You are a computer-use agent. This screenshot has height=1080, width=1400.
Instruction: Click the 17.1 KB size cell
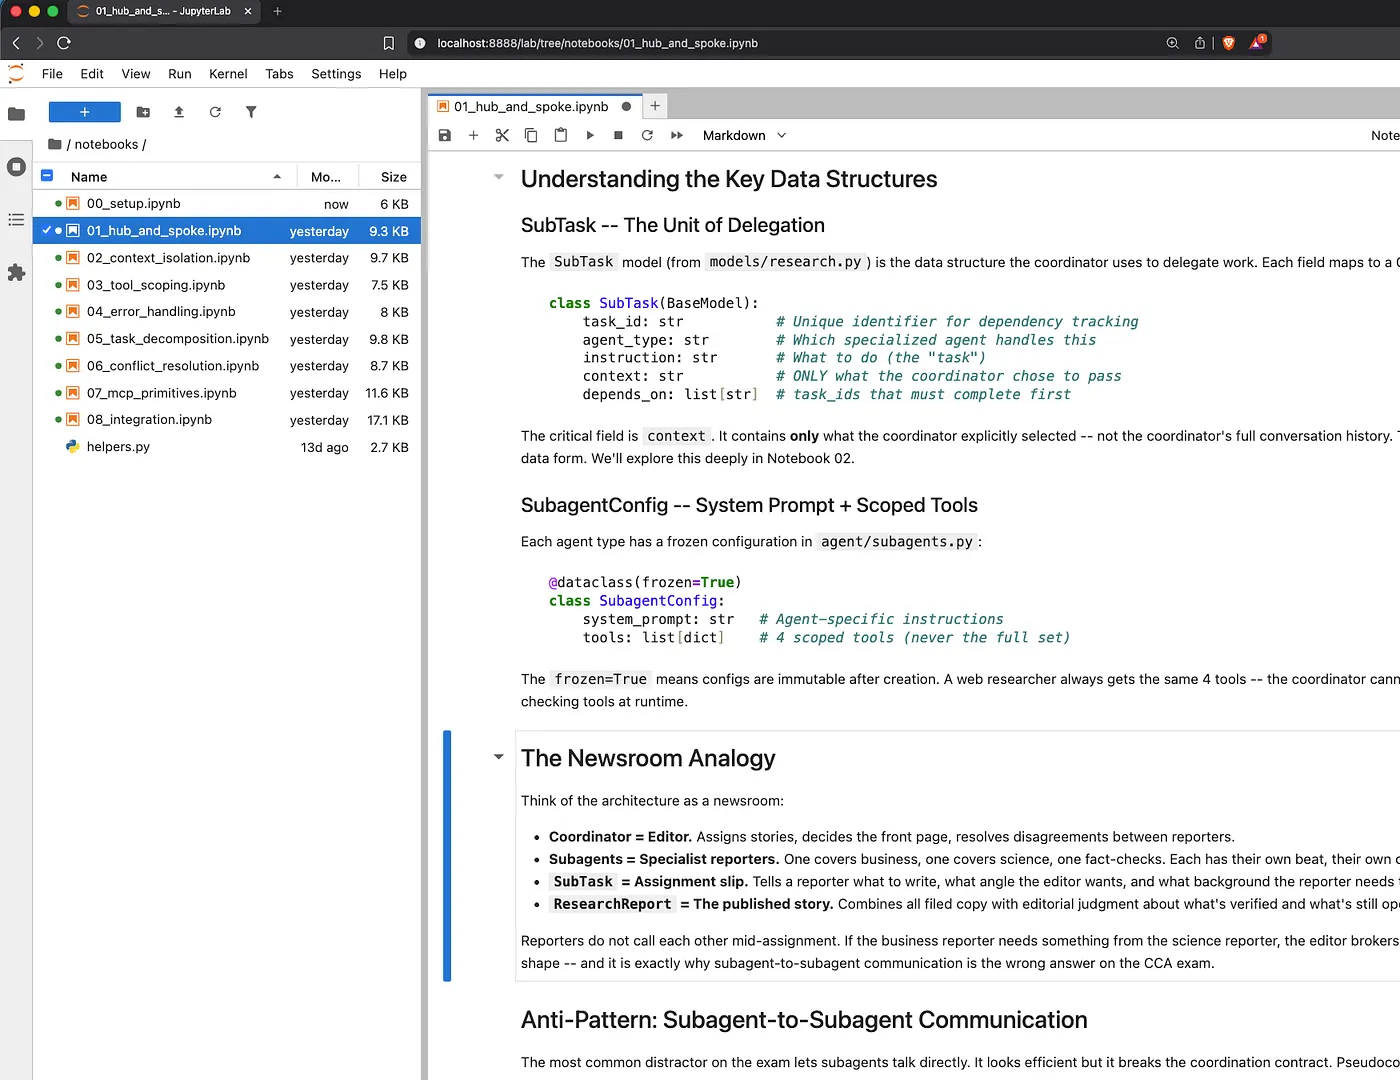click(388, 420)
